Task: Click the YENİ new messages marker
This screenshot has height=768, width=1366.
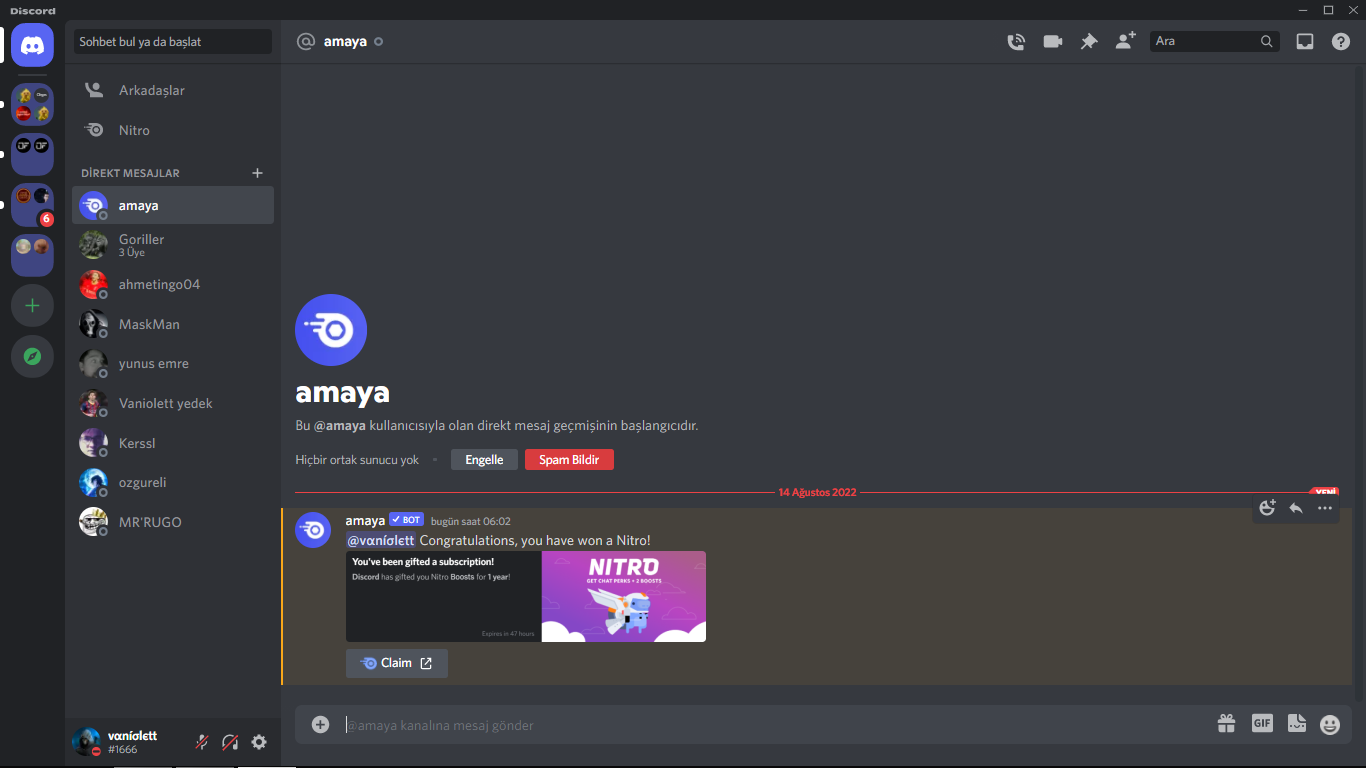Action: (1325, 492)
